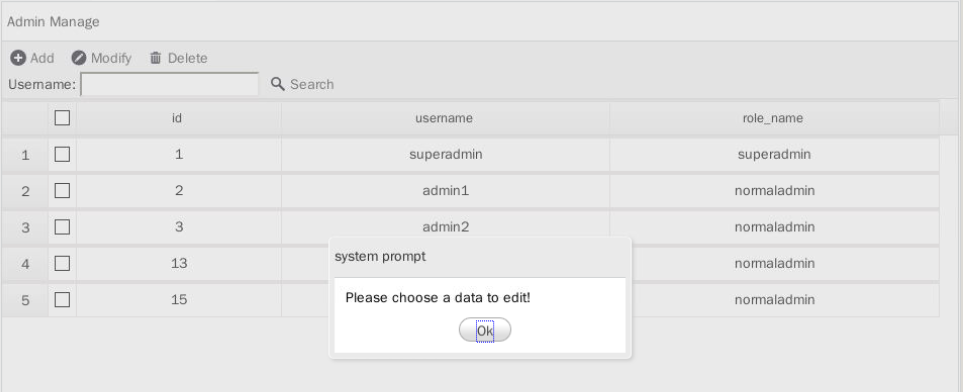Select the admin2 username cell
963x392 pixels.
(x=445, y=227)
